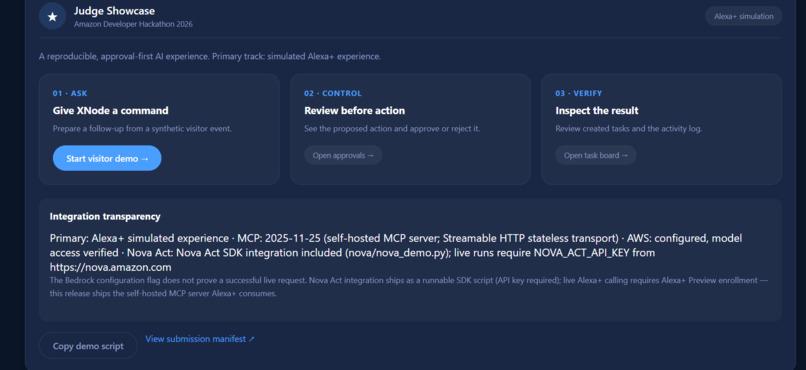Start the visitor demo
This screenshot has width=806, height=370.
pos(107,158)
